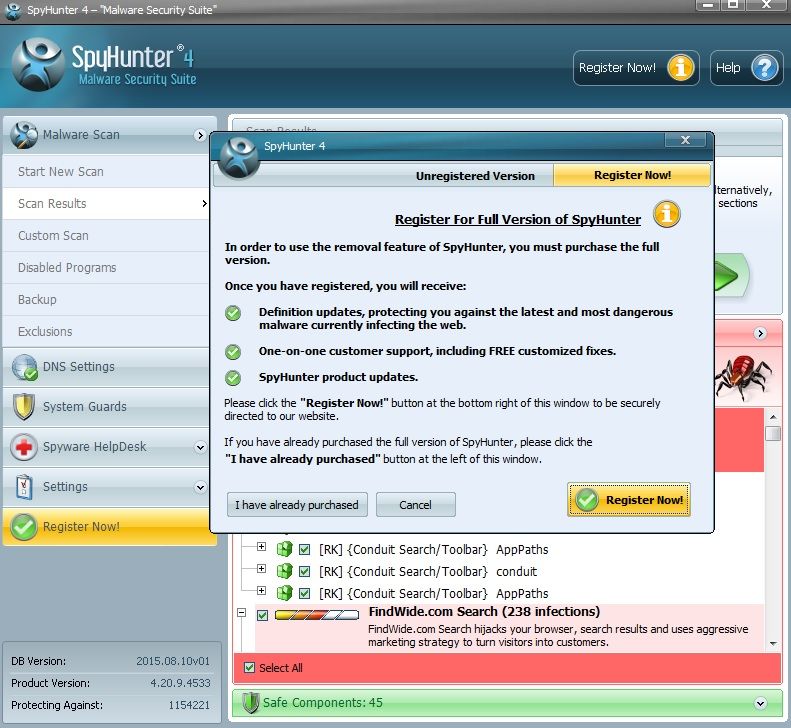Image resolution: width=791 pixels, height=728 pixels.
Task: Click the red threats panel arrow button
Action: pyautogui.click(x=760, y=333)
